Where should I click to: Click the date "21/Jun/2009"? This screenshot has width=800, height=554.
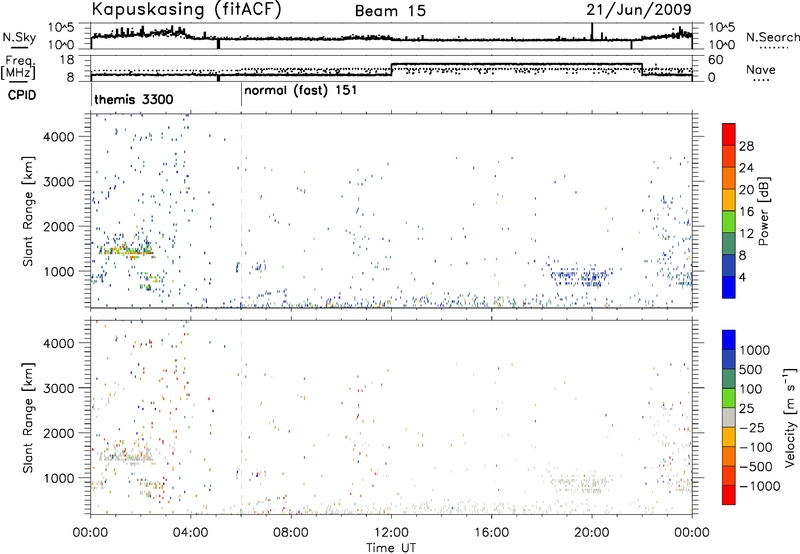click(639, 10)
